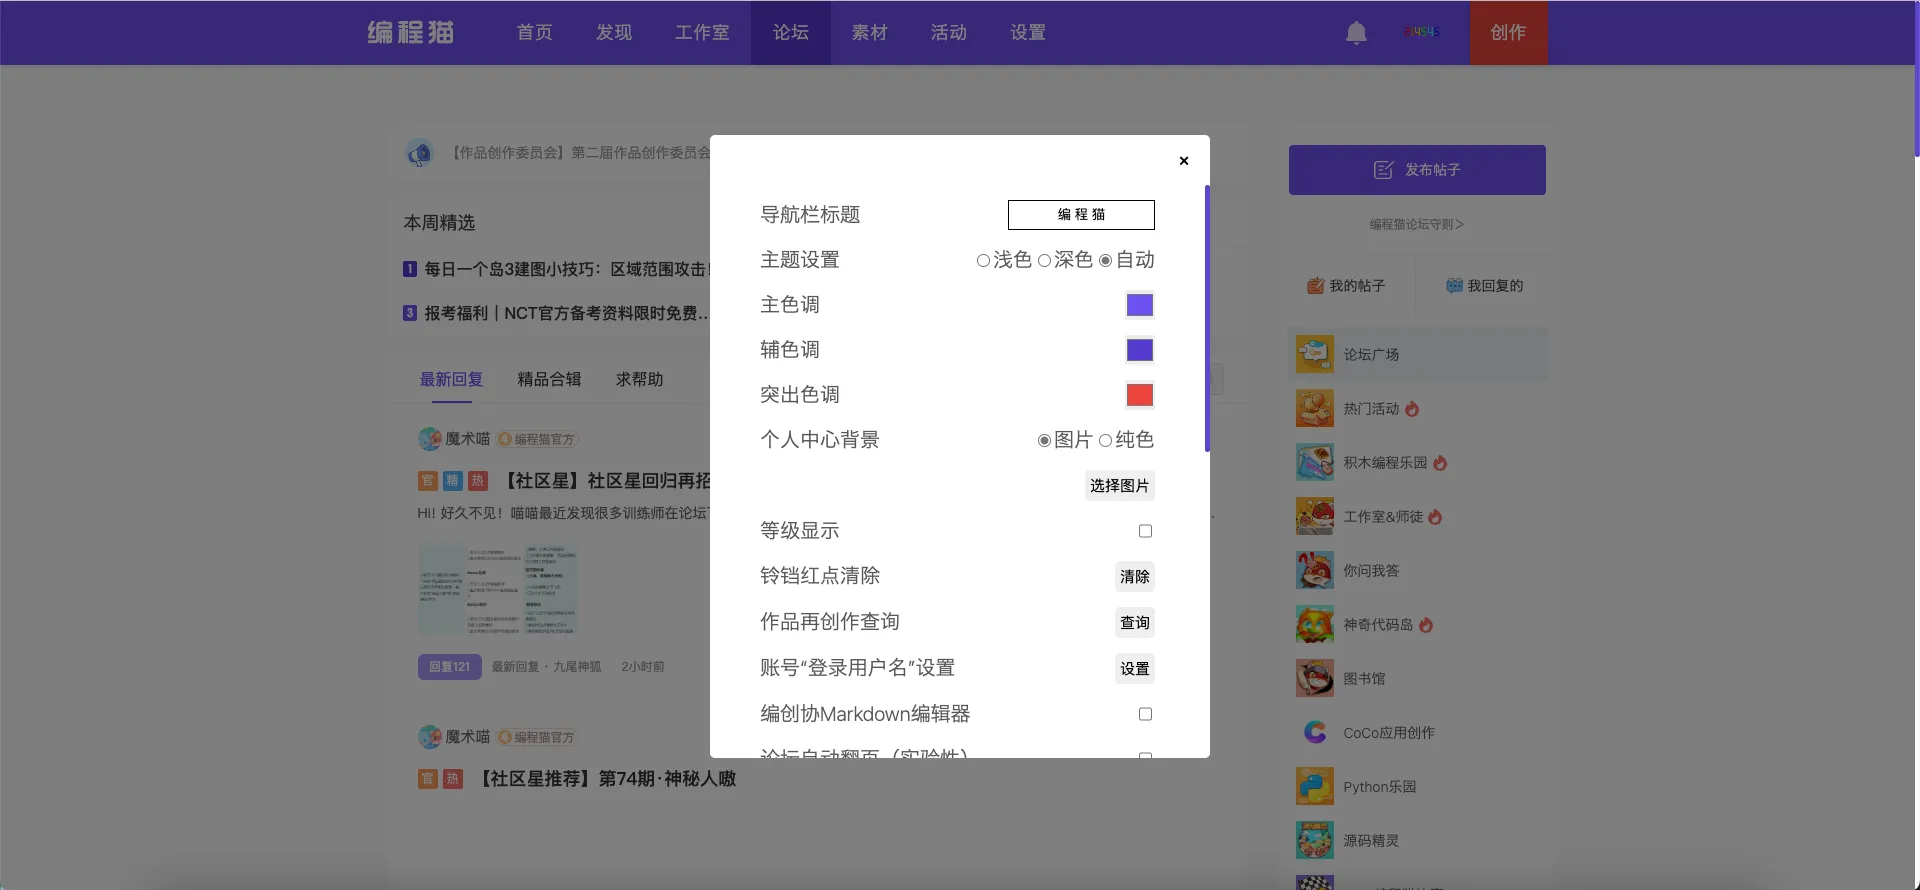Select the 深色 theme radio button

tap(1044, 261)
